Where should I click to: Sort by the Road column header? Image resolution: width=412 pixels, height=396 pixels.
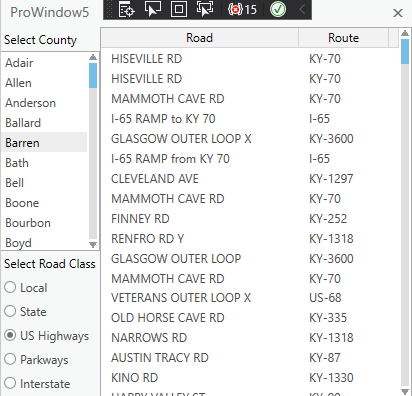pyautogui.click(x=199, y=38)
